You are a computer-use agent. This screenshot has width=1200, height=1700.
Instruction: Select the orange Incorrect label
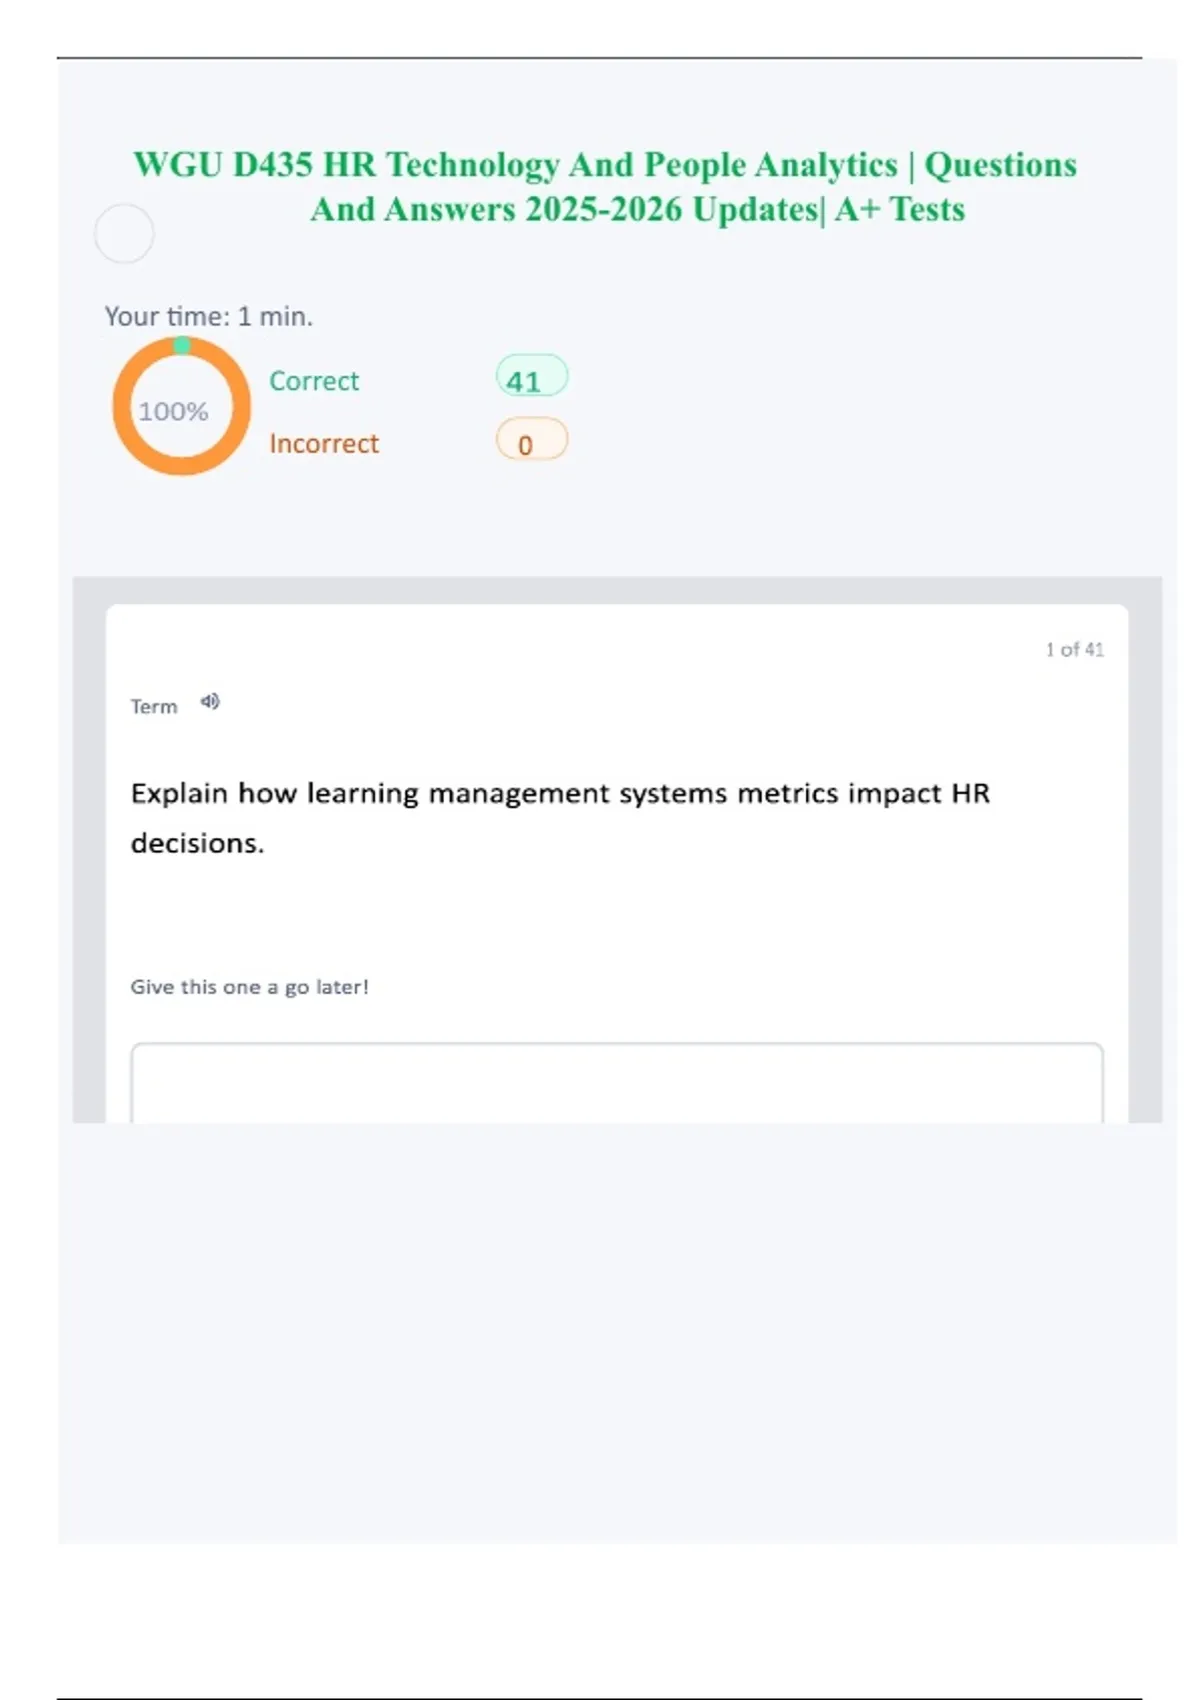point(323,443)
